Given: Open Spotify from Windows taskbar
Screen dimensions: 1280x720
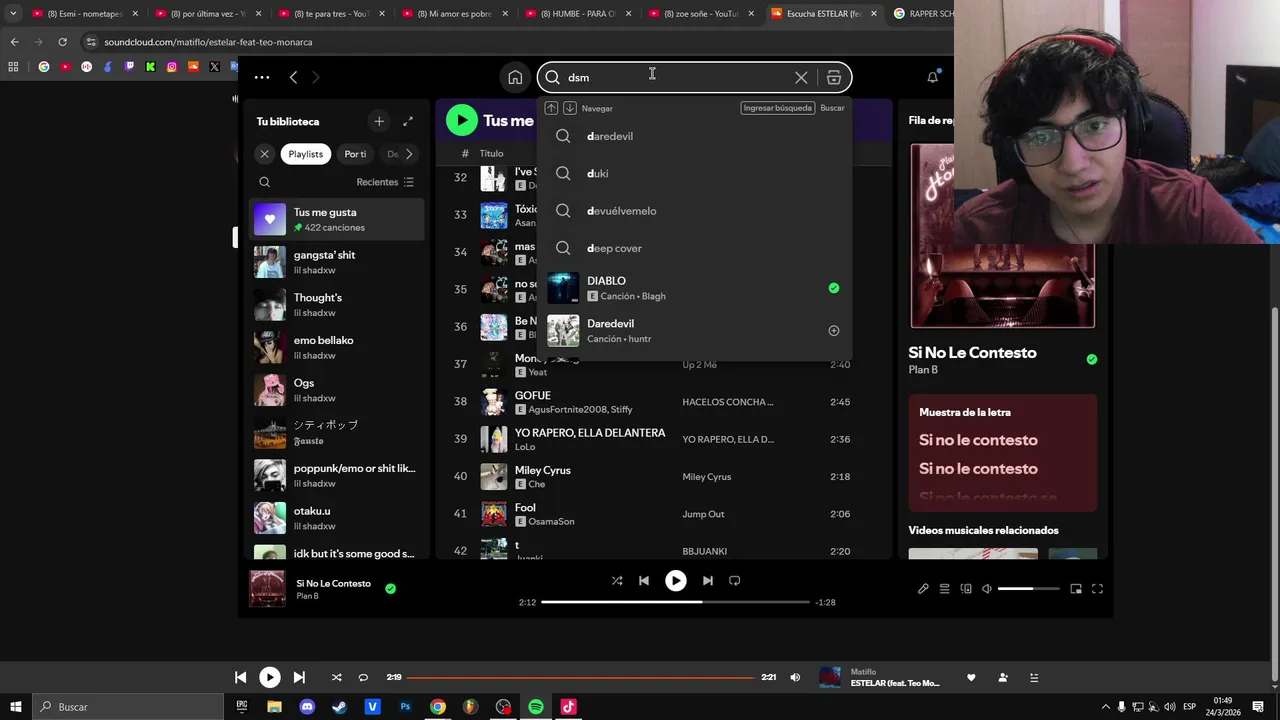Looking at the screenshot, I should (536, 707).
